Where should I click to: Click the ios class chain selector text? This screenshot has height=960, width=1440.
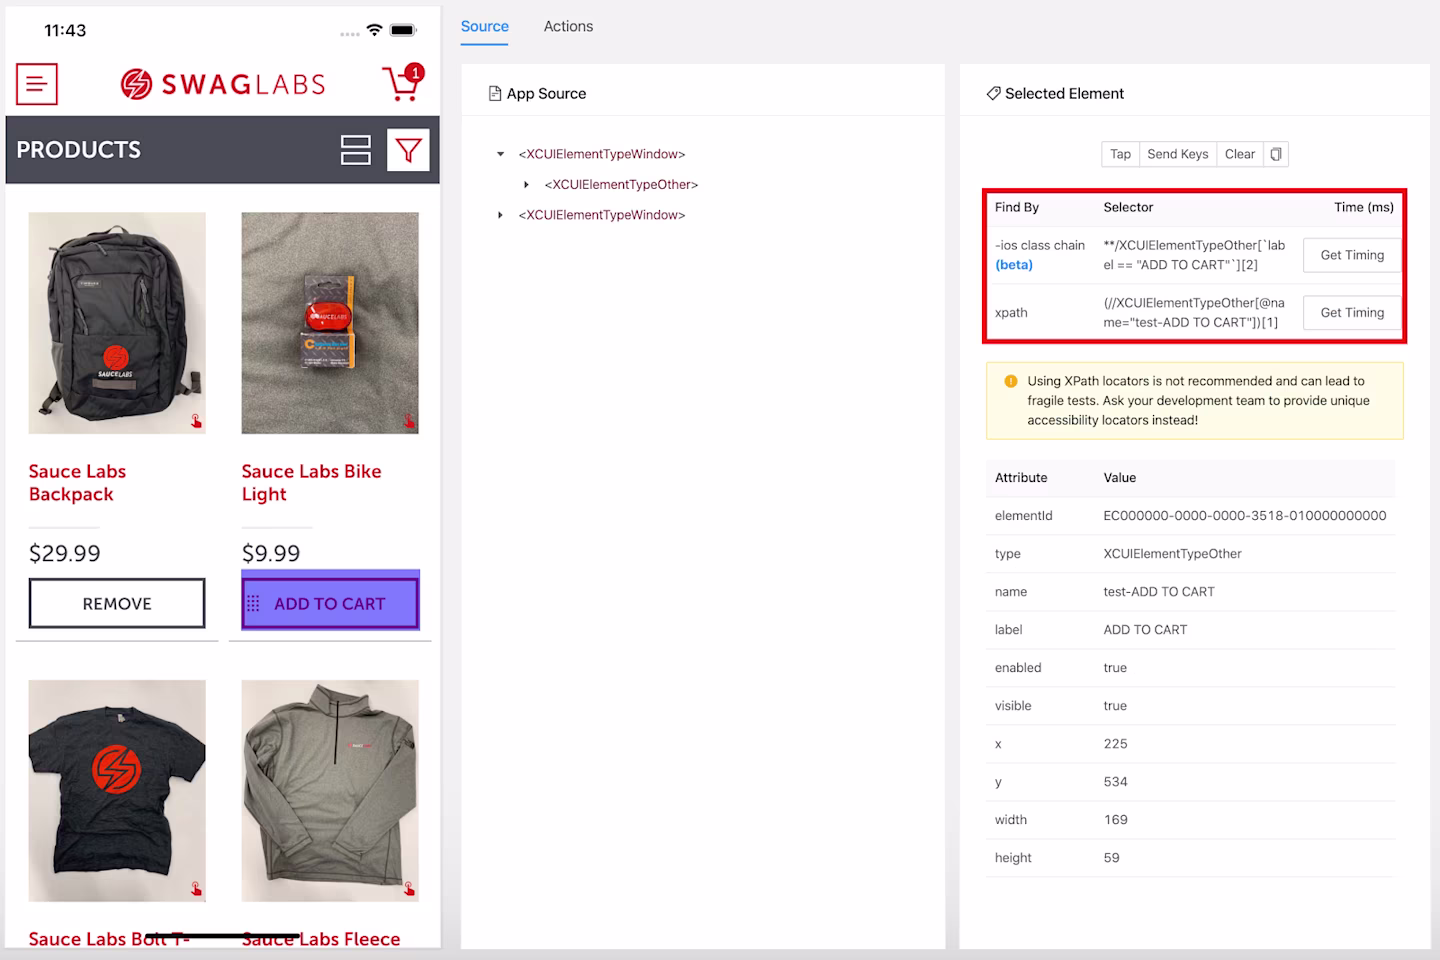[x=1194, y=255]
